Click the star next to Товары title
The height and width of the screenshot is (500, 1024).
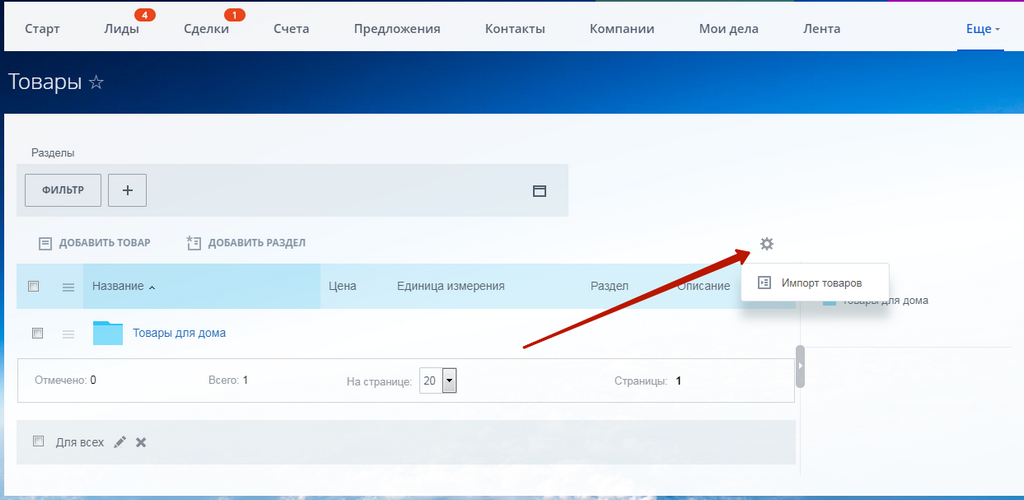[96, 83]
